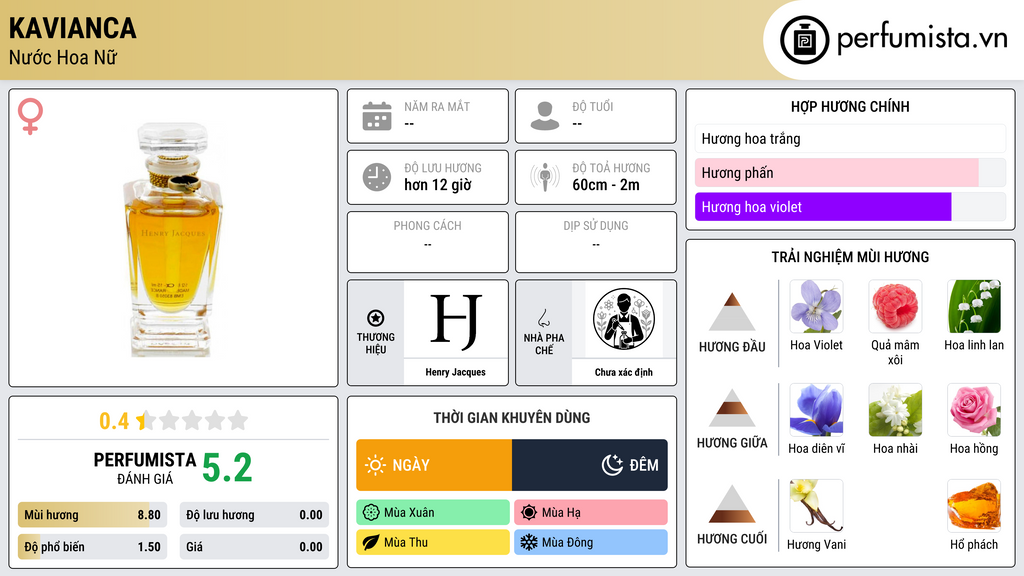
Task: Click the Henry Jacques brand name label
Action: (456, 372)
